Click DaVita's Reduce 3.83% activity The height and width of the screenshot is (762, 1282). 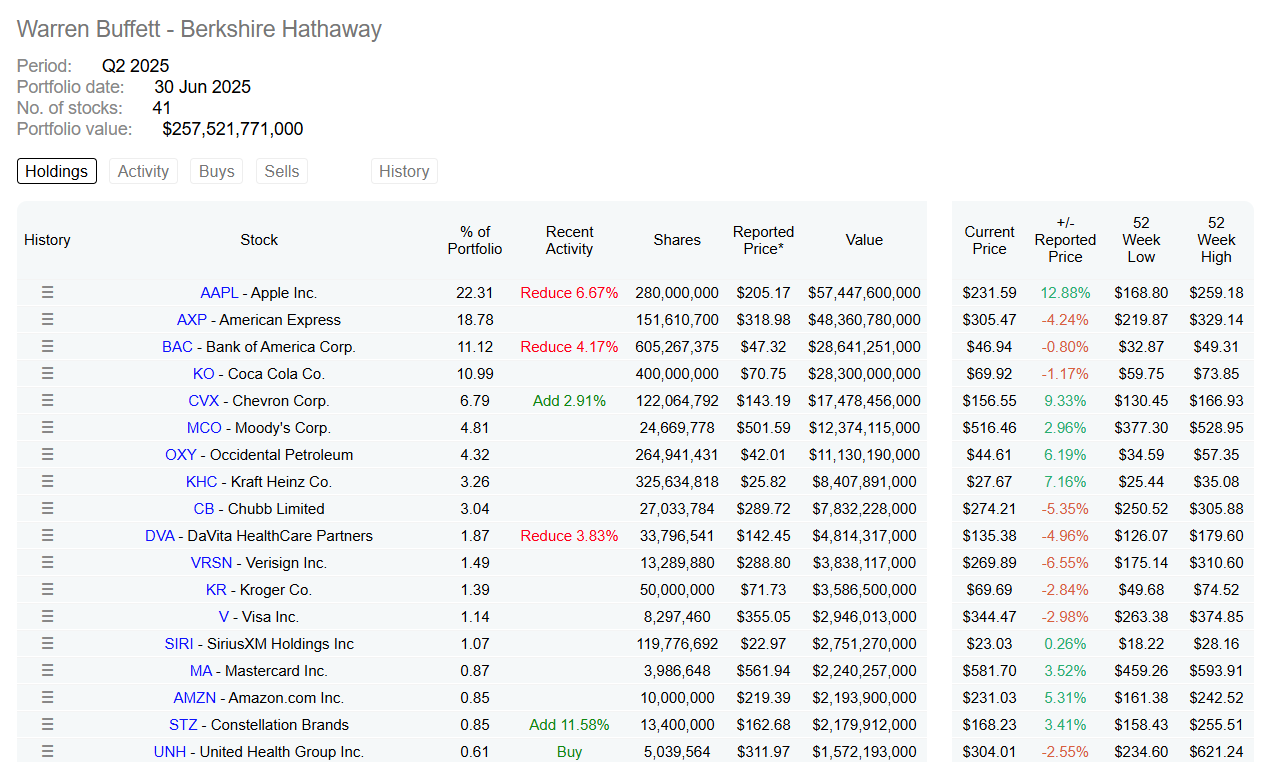coord(569,536)
